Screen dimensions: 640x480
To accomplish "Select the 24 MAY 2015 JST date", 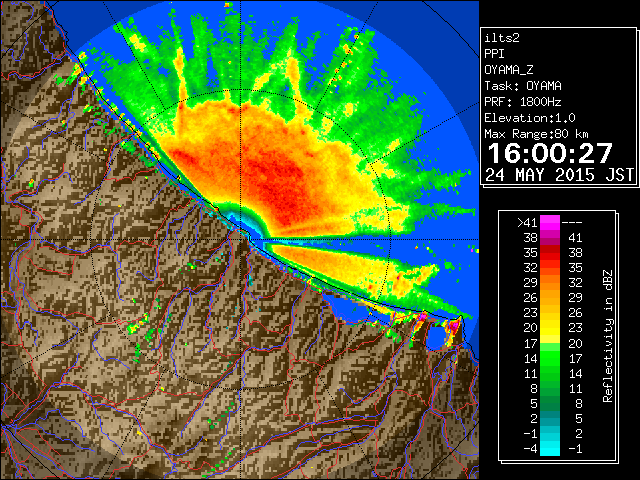I will (560, 175).
